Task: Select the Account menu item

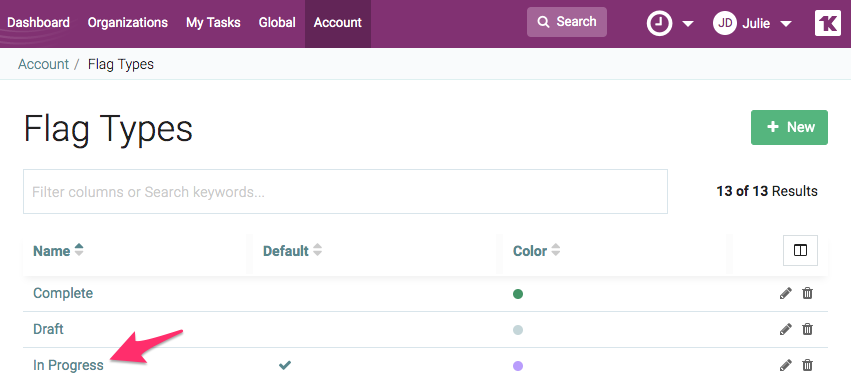Action: (338, 23)
